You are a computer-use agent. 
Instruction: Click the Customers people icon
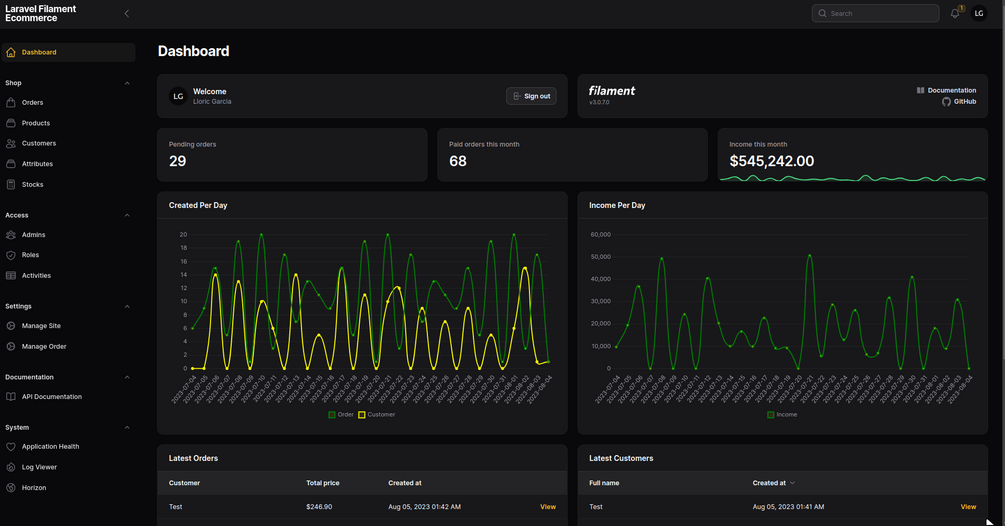pos(11,144)
